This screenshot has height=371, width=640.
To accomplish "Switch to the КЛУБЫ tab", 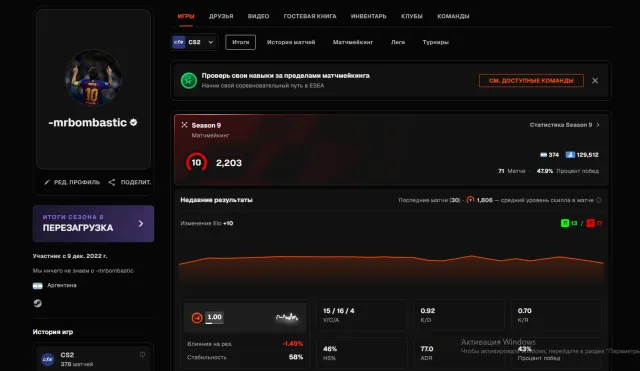I will coord(412,16).
